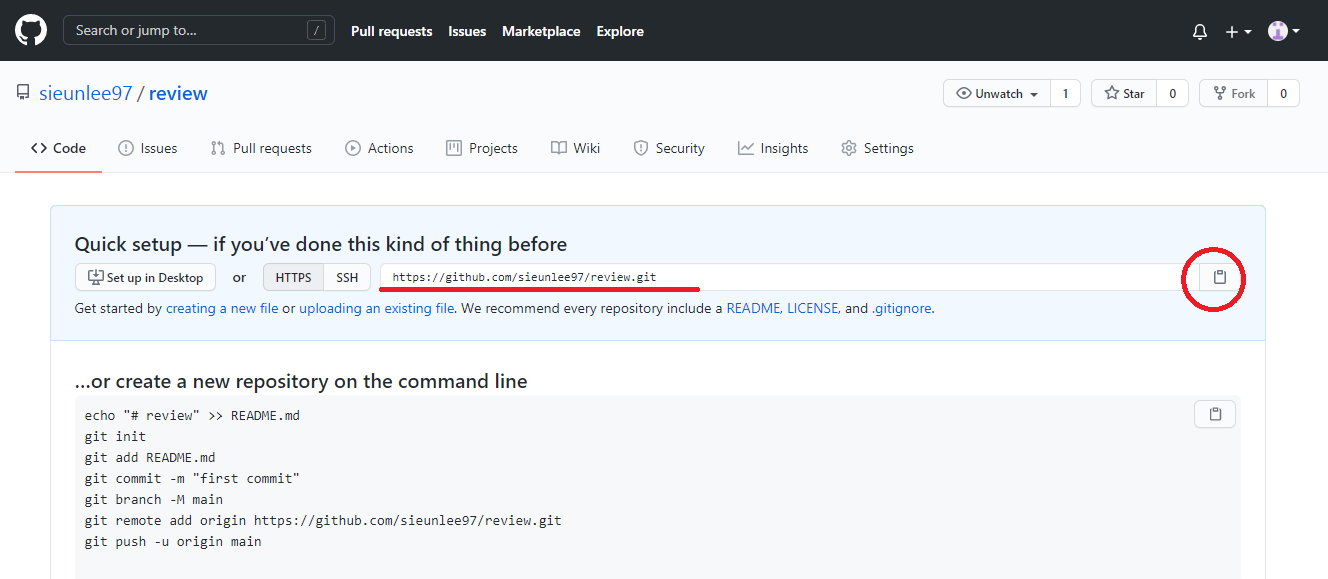Open Issues in top navigation
Image resolution: width=1328 pixels, height=579 pixels.
(467, 32)
